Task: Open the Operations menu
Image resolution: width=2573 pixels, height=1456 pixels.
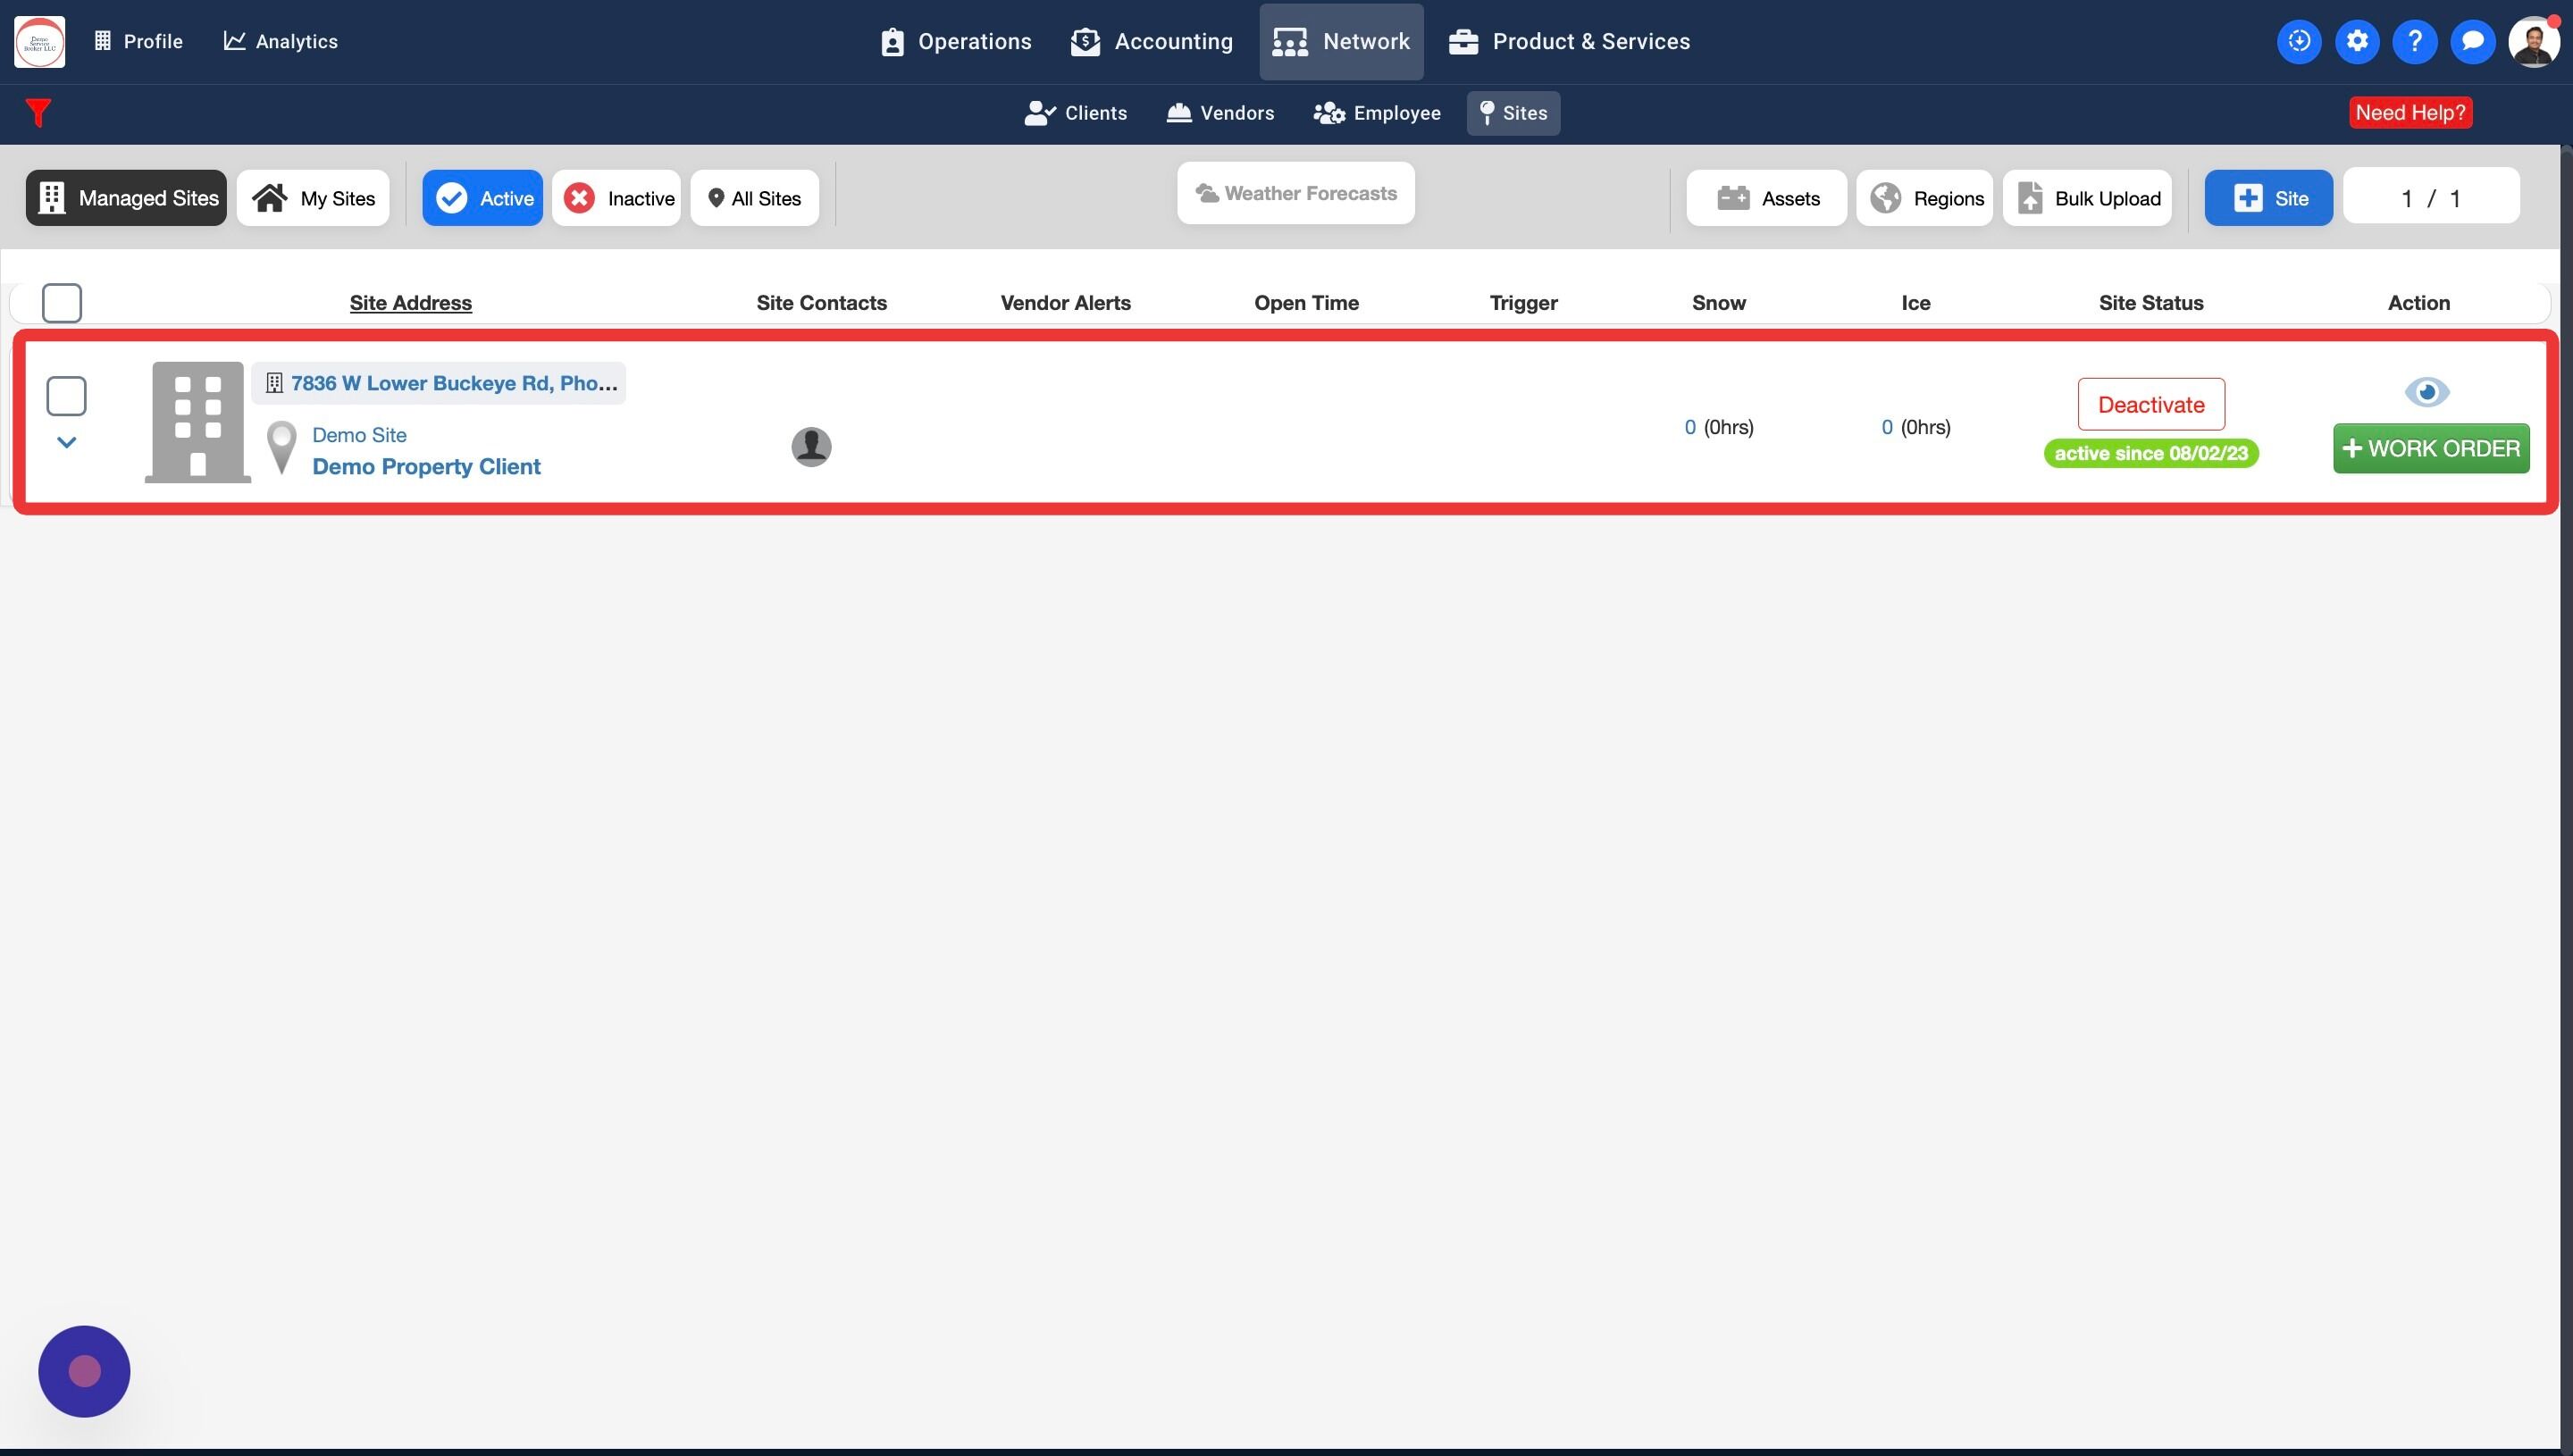Action: [956, 41]
